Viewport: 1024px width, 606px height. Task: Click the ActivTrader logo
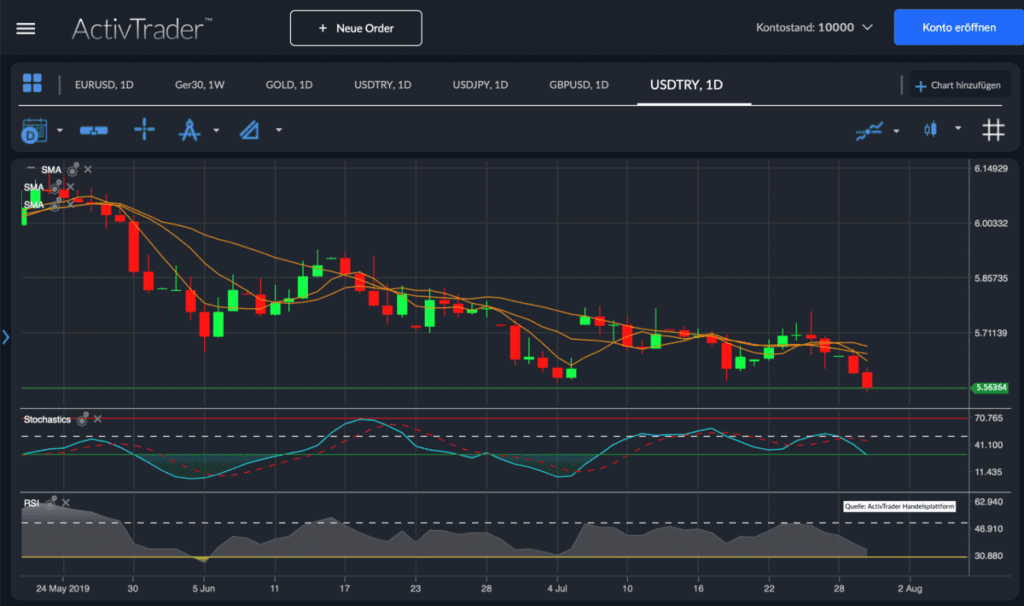click(142, 29)
